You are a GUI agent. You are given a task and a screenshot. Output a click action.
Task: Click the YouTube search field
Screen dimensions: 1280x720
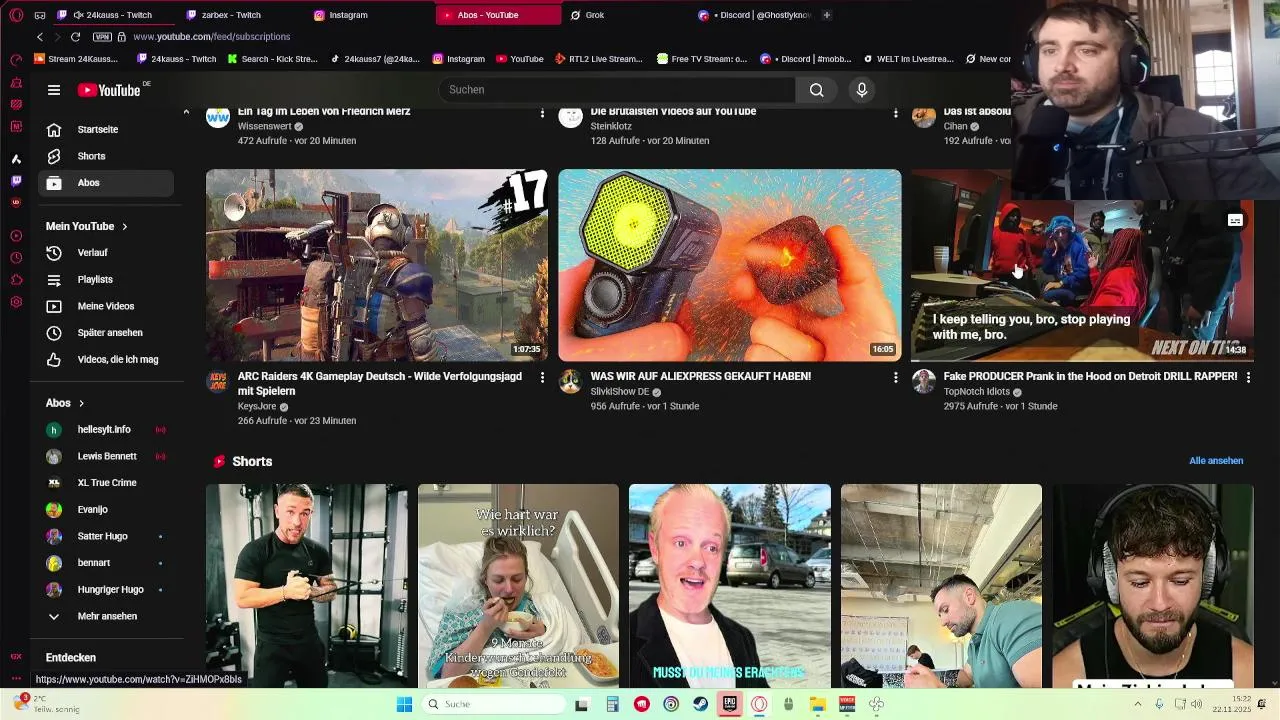(x=617, y=90)
